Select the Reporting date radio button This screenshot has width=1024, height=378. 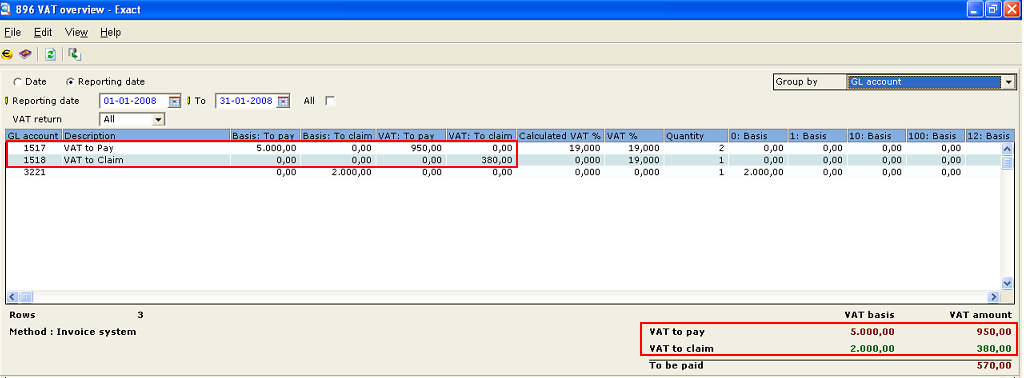tap(70, 82)
